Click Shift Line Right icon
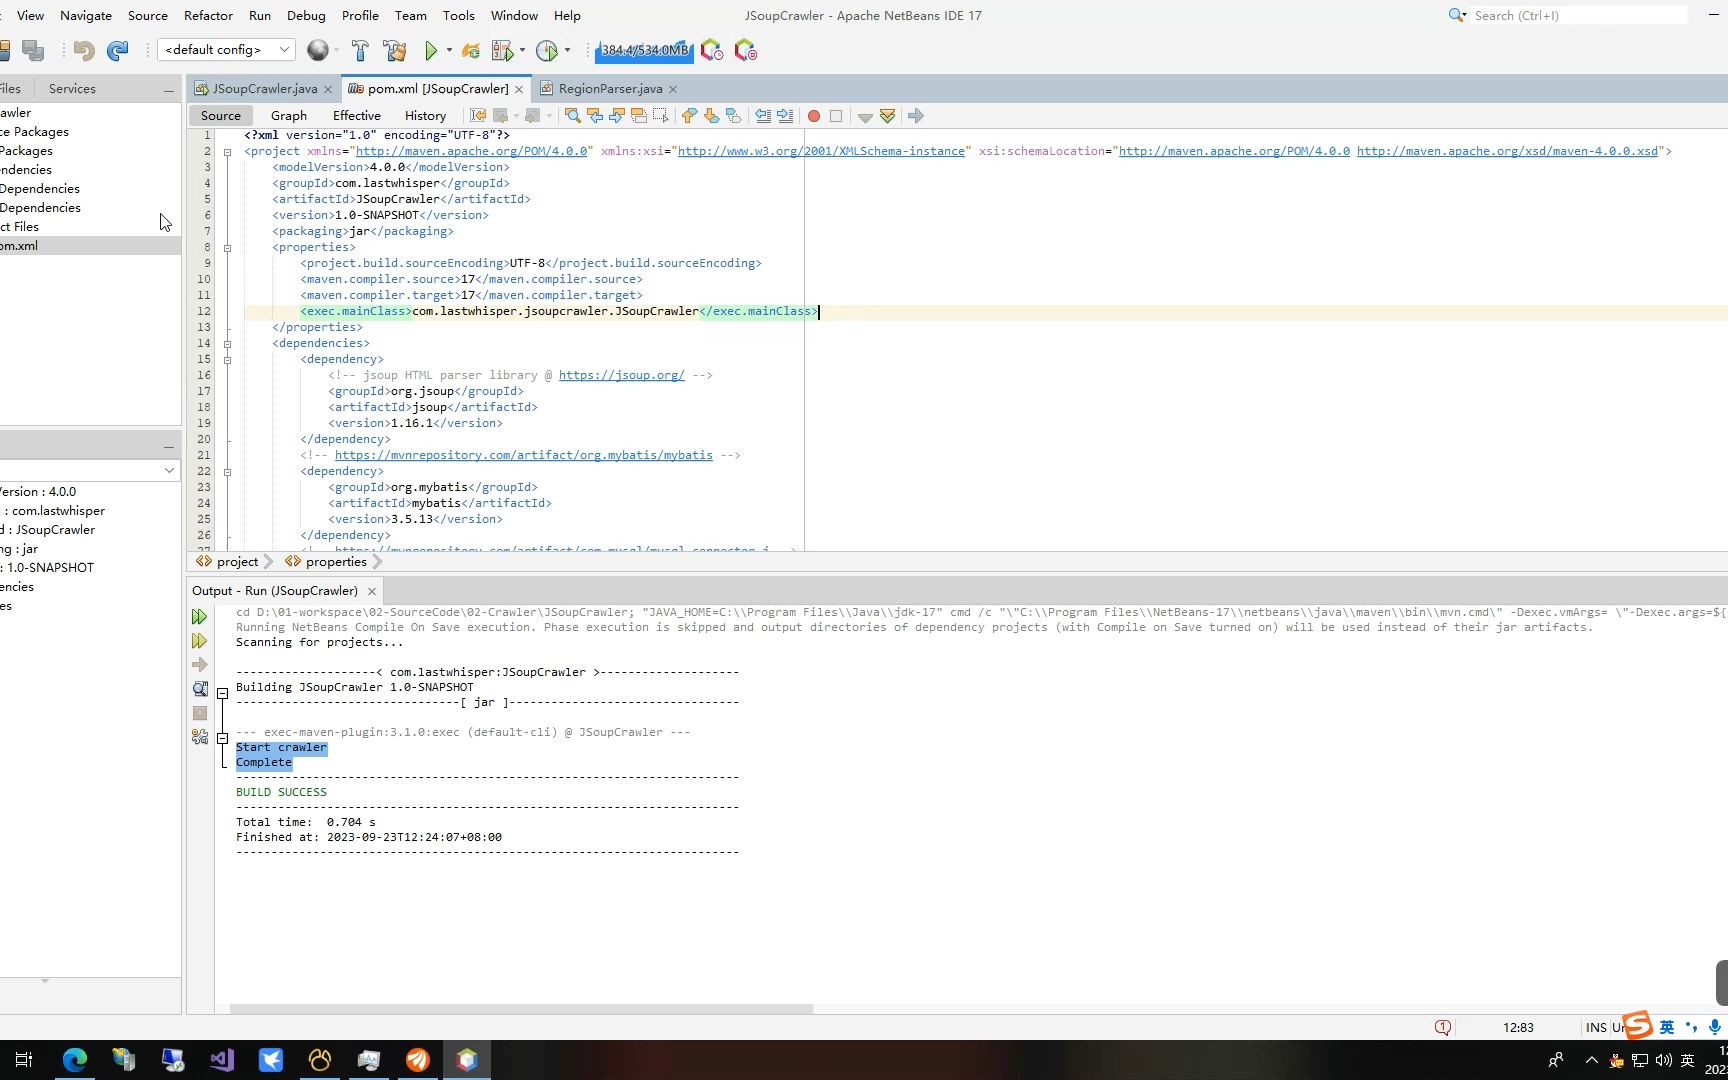 [x=785, y=116]
